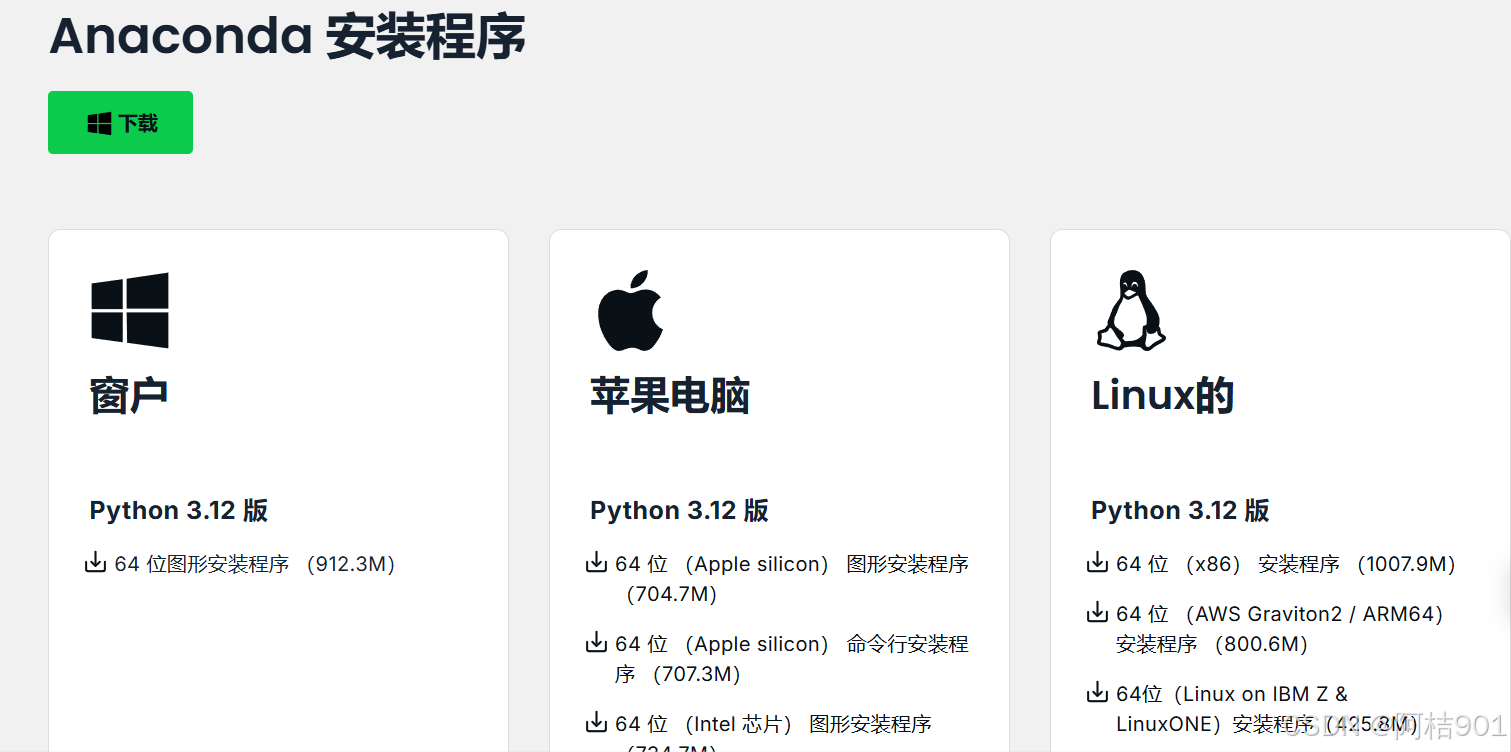The height and width of the screenshot is (752, 1511).
Task: Open Apple silicon 图形安装程序 (704.7M) link
Action: coord(792,579)
